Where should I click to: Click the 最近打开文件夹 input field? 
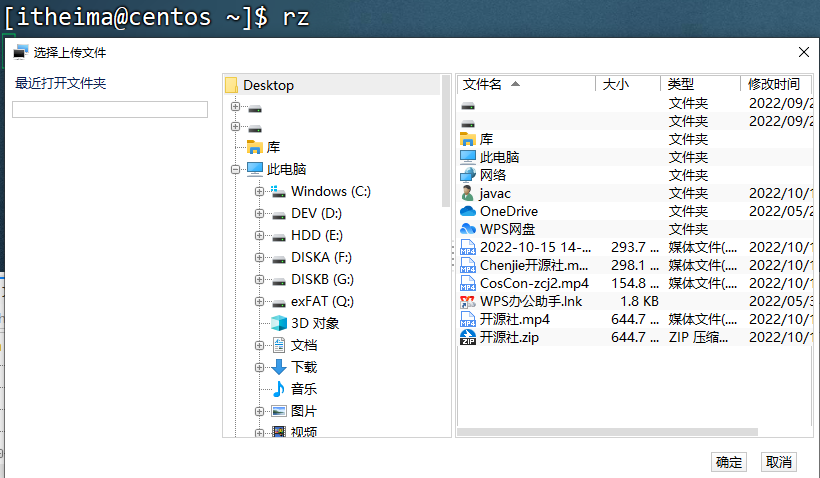coord(110,109)
